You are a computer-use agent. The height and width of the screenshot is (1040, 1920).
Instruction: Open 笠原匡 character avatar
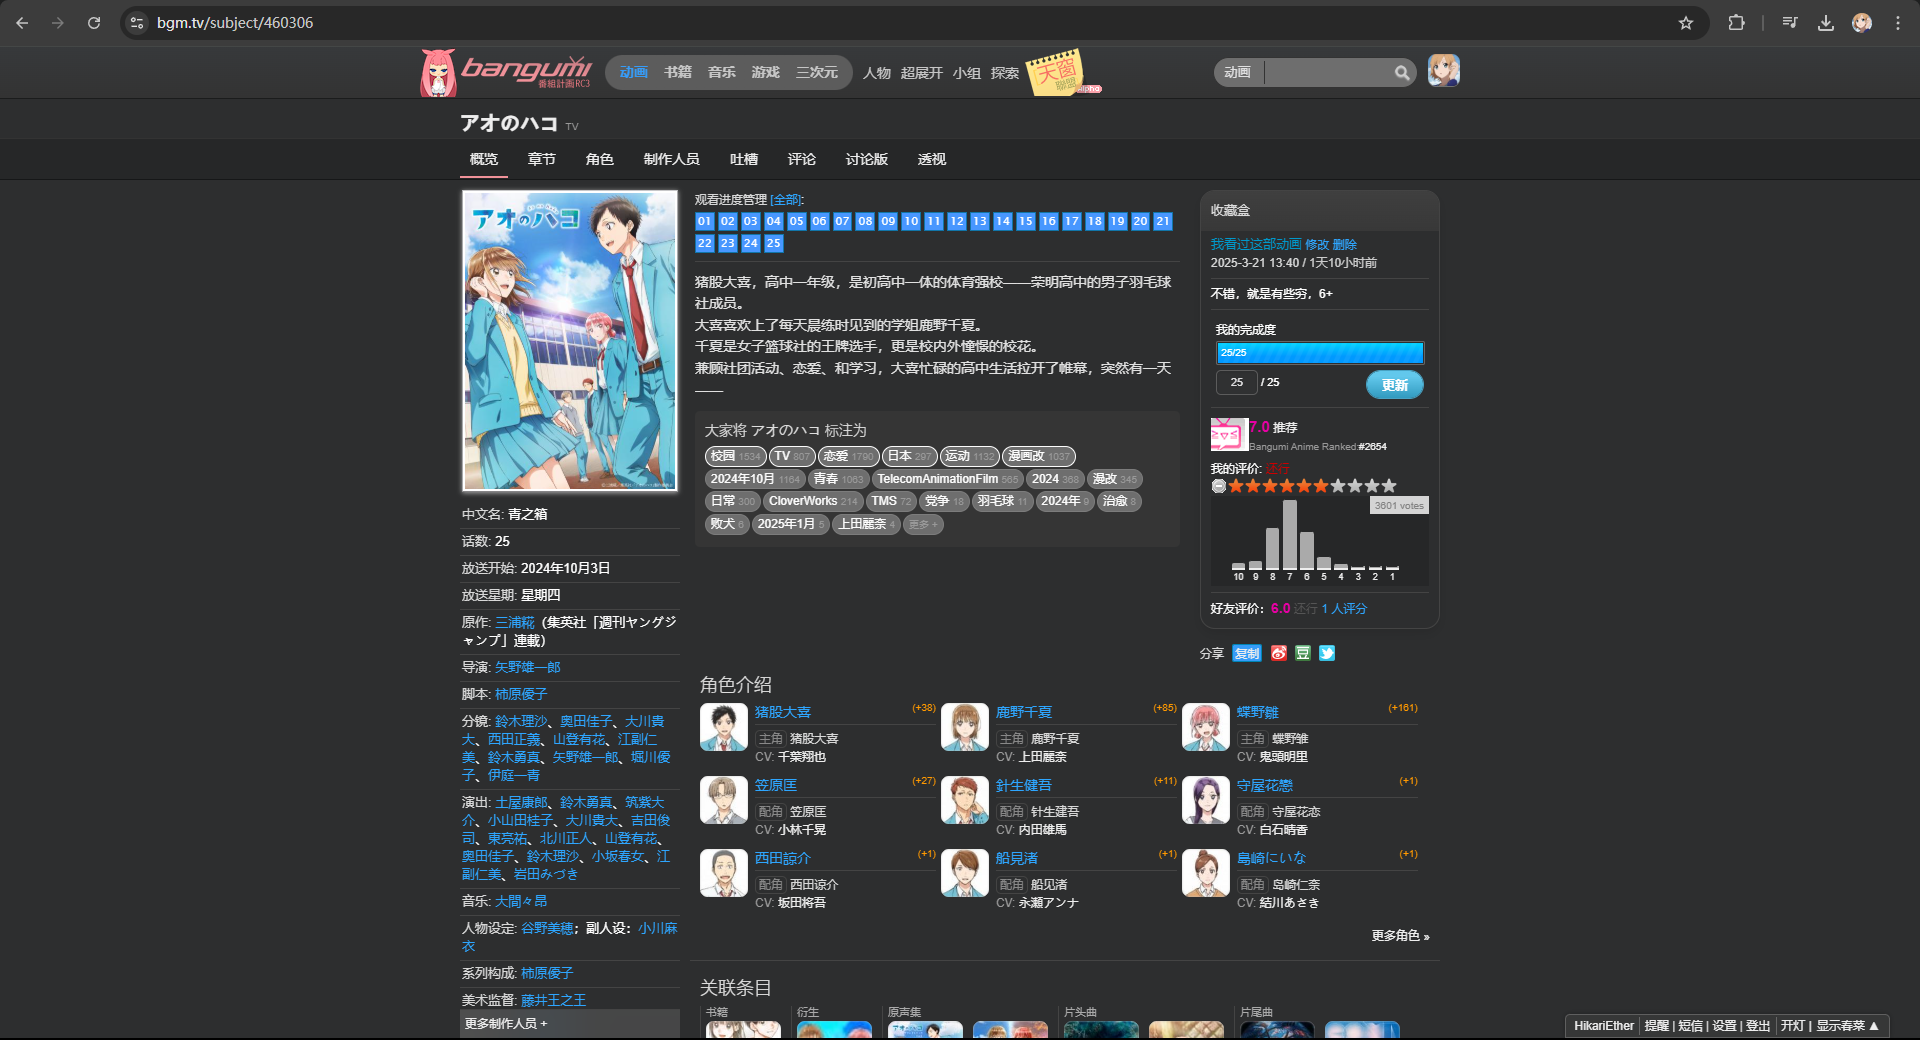point(724,800)
